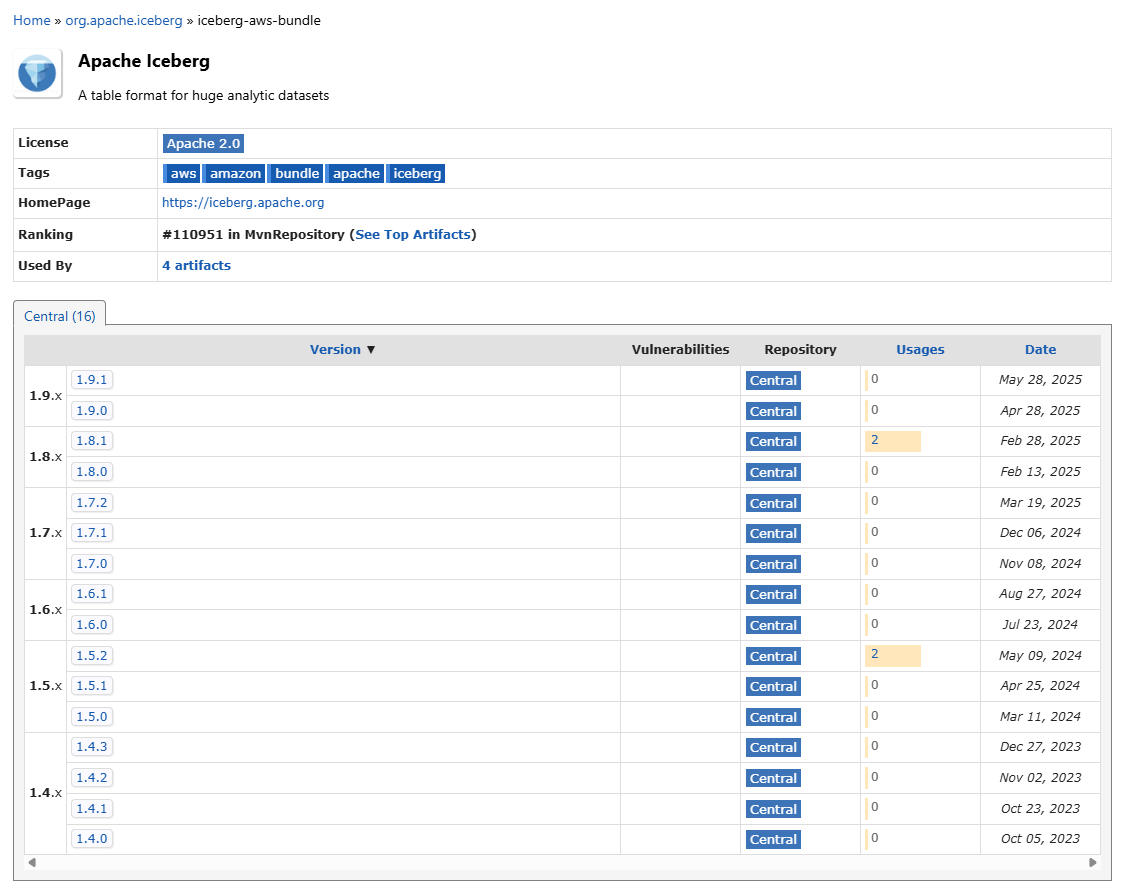This screenshot has width=1125, height=893.
Task: Sort by Version column header
Action: (x=335, y=349)
